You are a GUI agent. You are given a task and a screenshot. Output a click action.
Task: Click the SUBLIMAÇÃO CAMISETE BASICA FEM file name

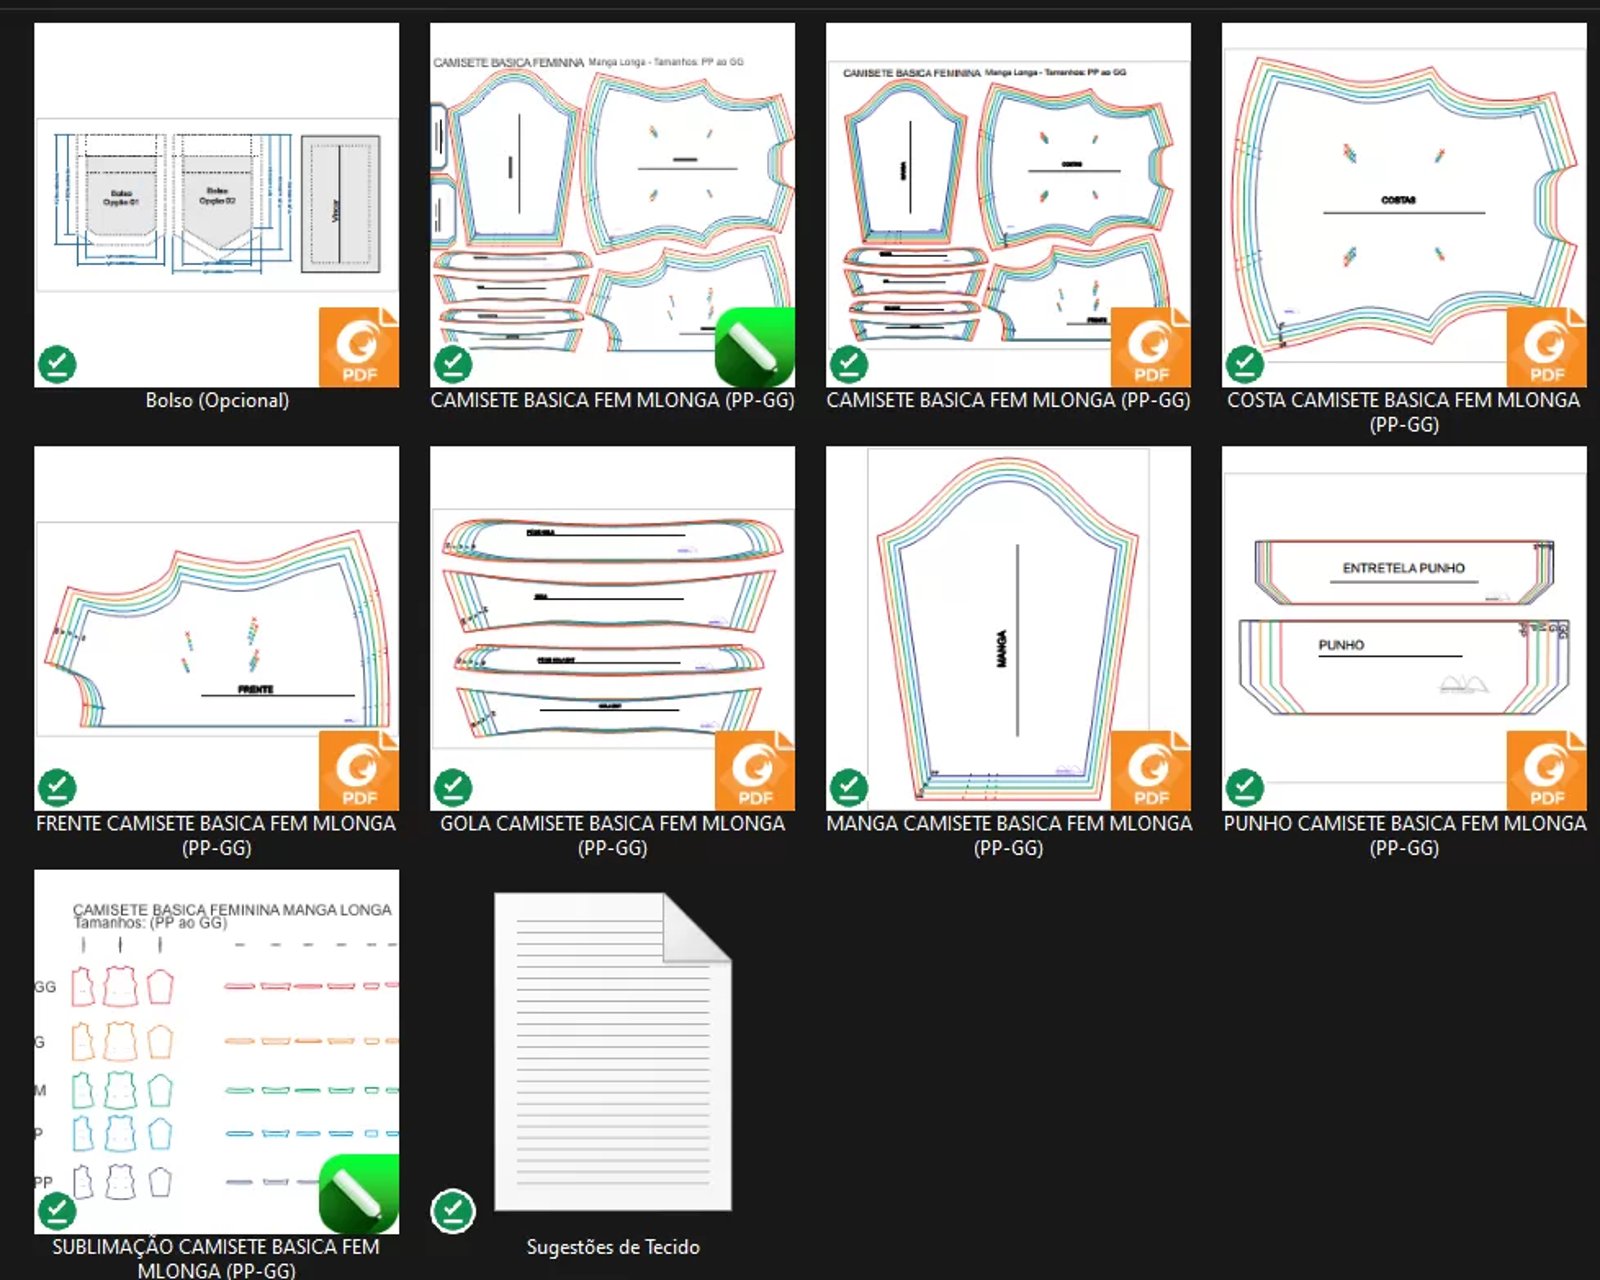click(x=216, y=1258)
